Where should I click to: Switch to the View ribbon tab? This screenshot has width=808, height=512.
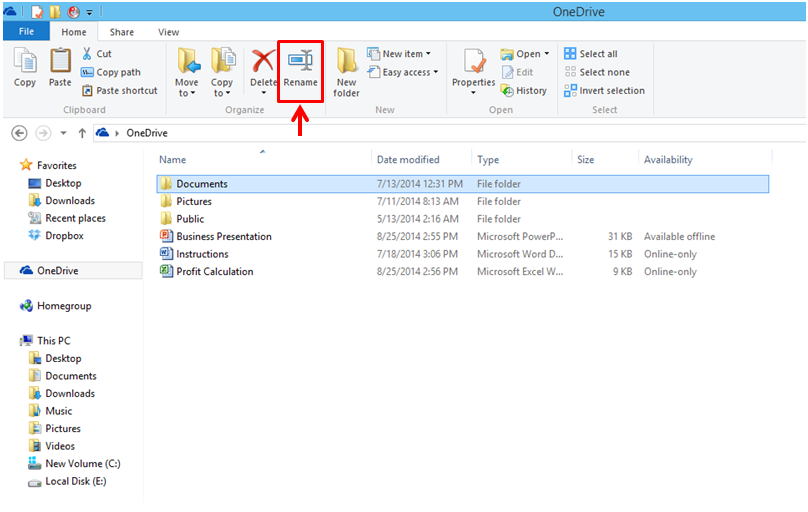[169, 32]
